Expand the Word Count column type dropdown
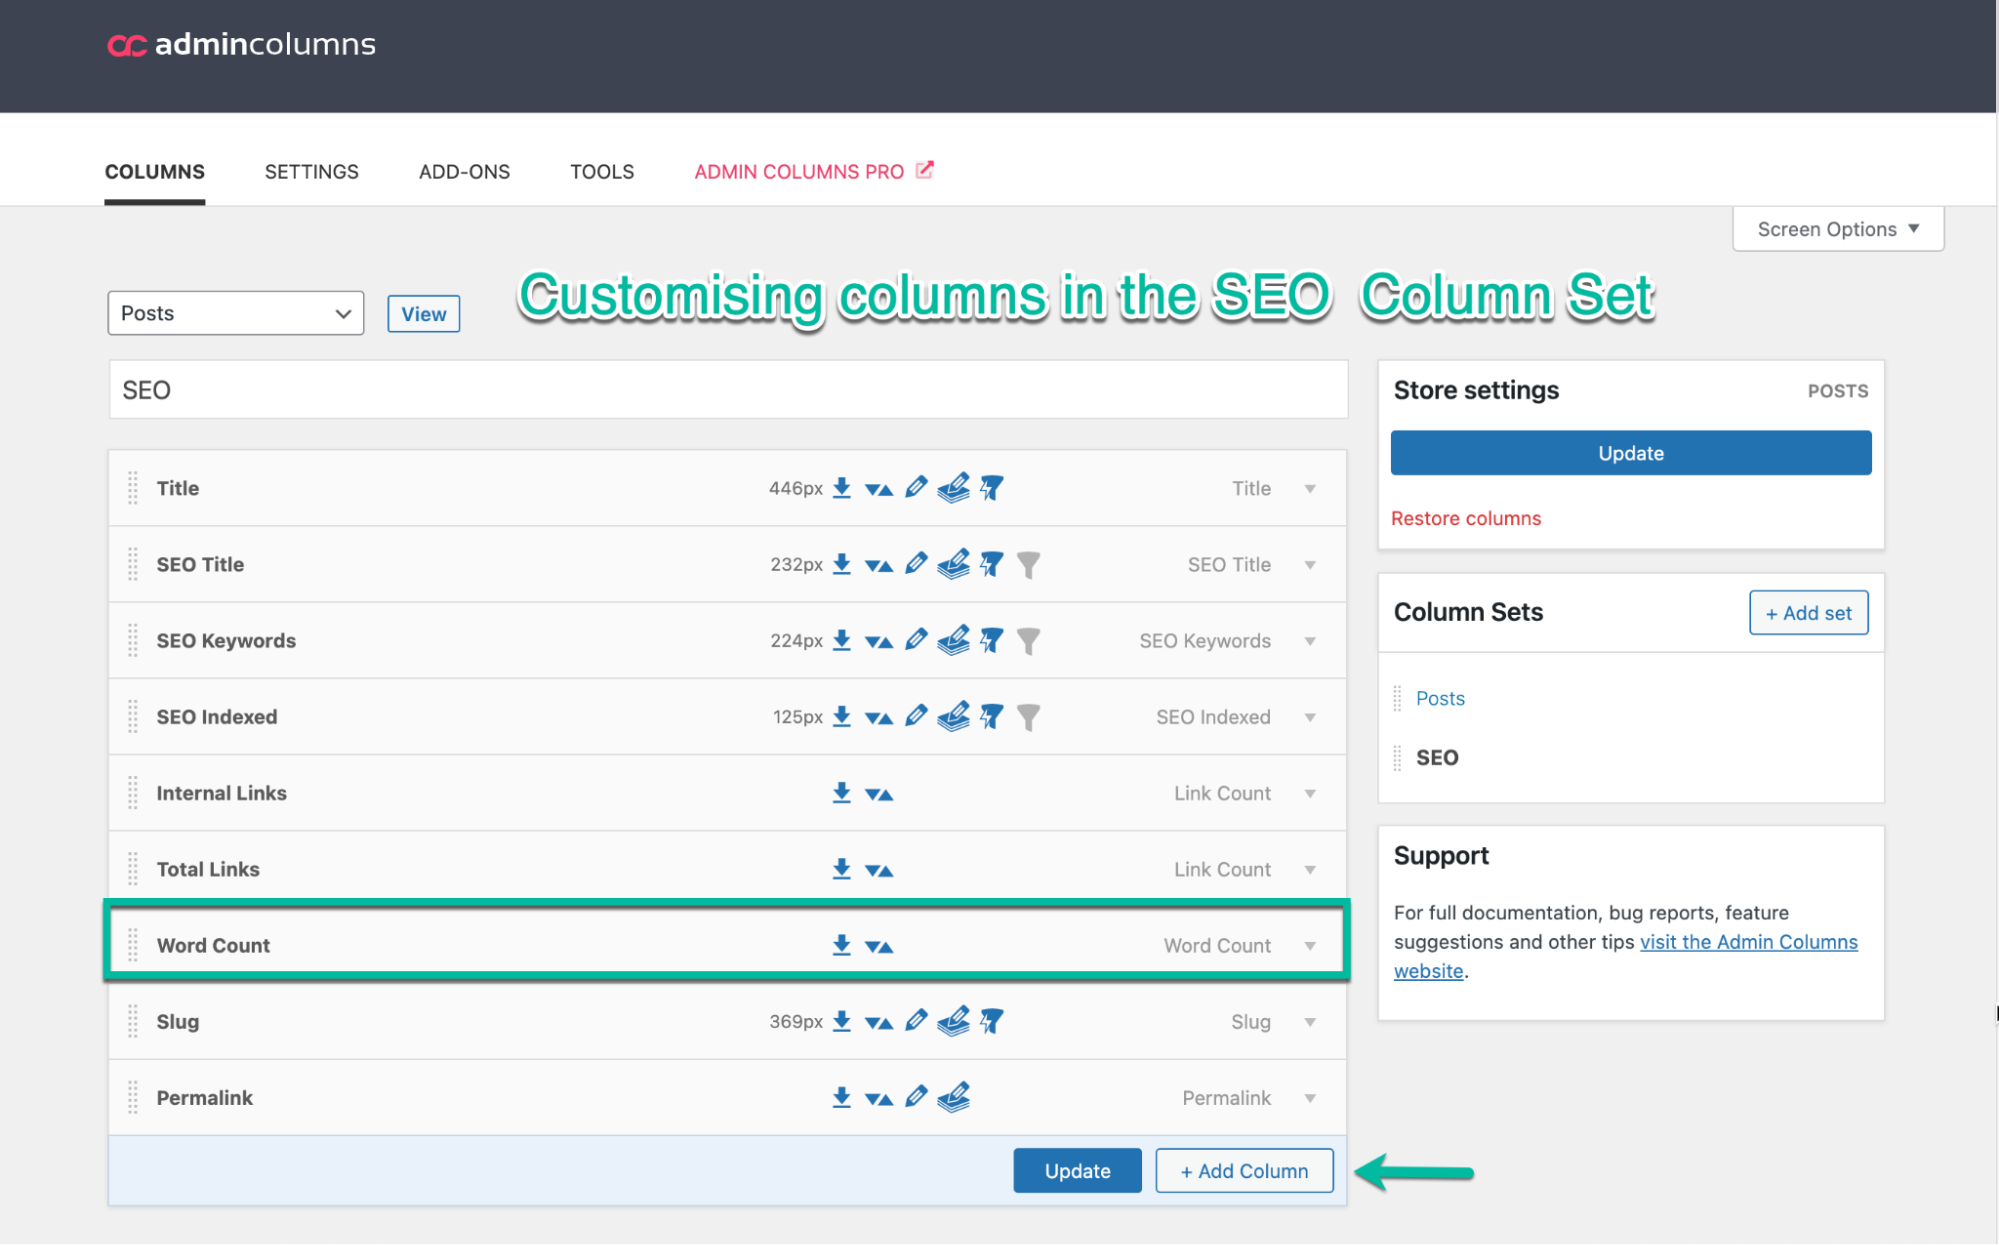The height and width of the screenshot is (1245, 1999). point(1308,945)
